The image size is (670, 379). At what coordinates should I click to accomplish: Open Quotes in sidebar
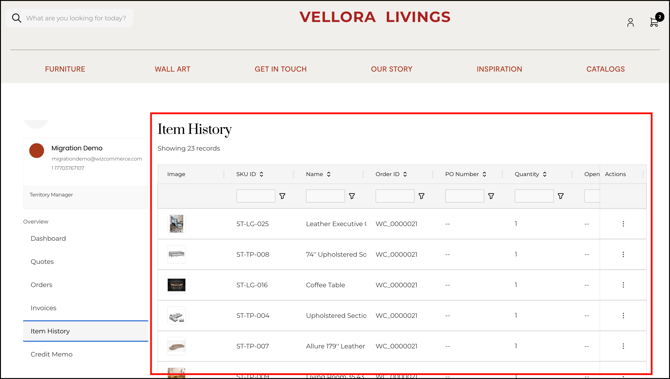[x=42, y=261]
